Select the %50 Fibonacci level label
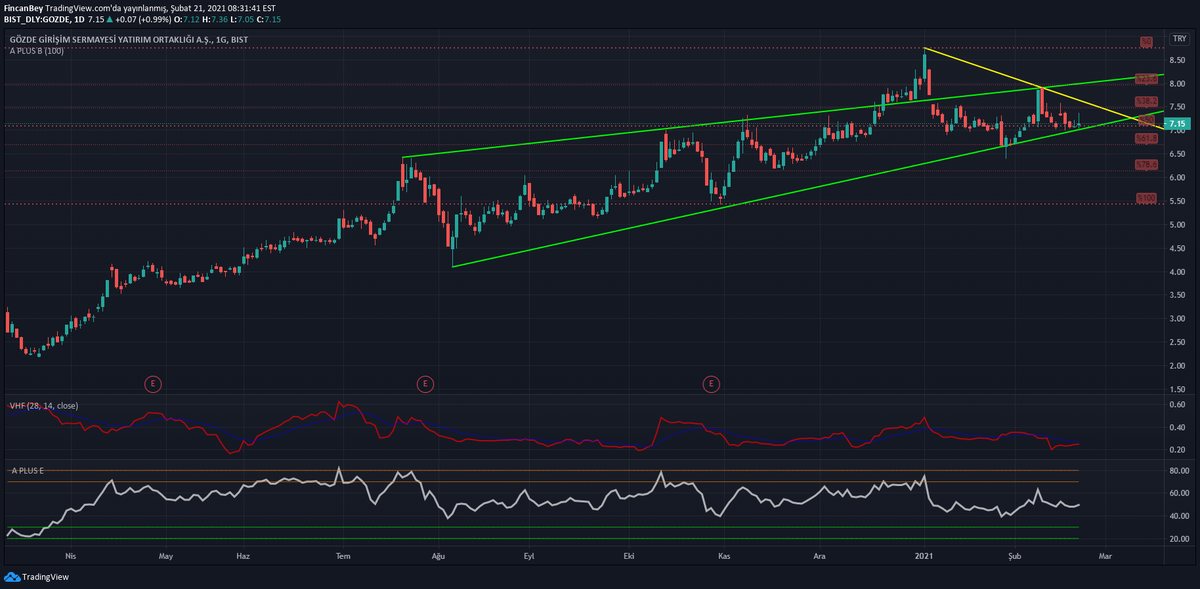The image size is (1200, 589). (1146, 120)
